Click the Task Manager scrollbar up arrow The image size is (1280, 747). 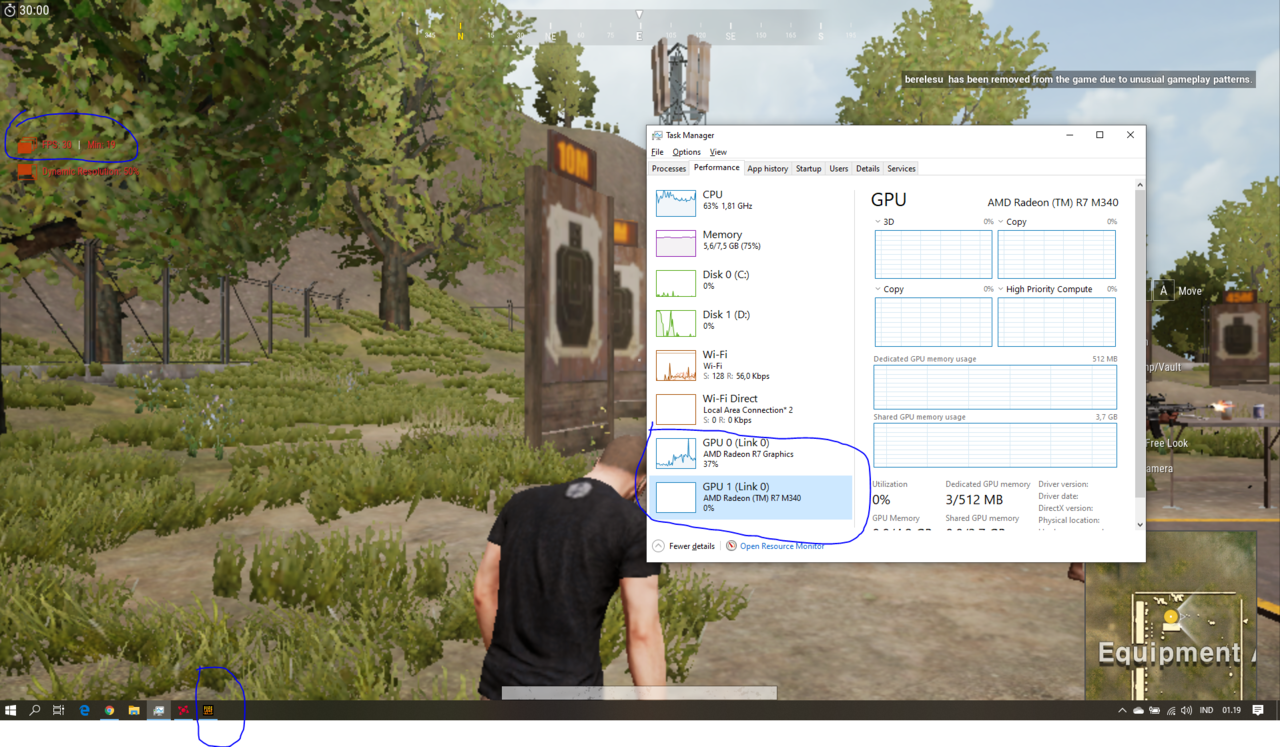(1139, 186)
